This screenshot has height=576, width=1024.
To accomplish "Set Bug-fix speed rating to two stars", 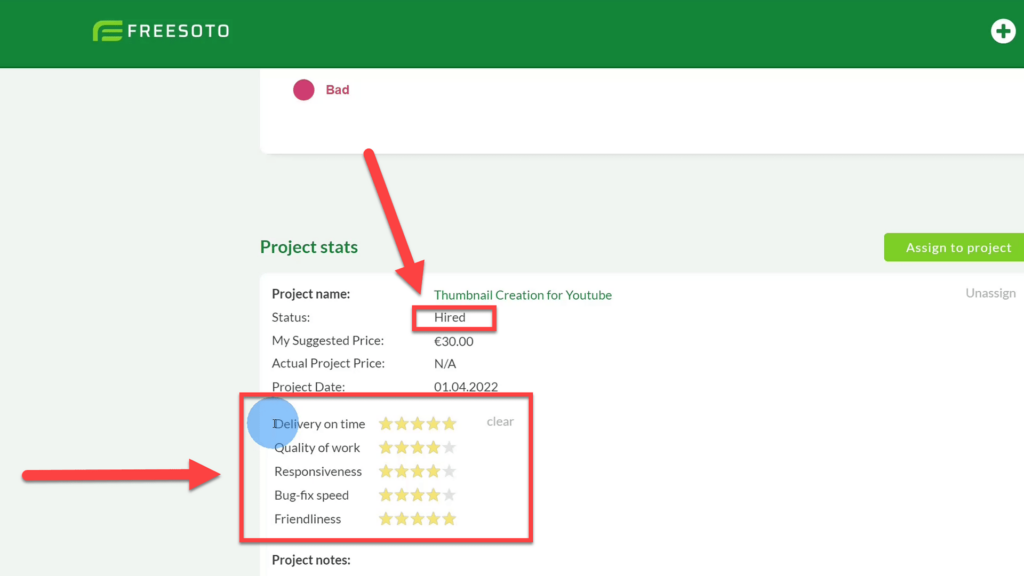I will coord(402,495).
